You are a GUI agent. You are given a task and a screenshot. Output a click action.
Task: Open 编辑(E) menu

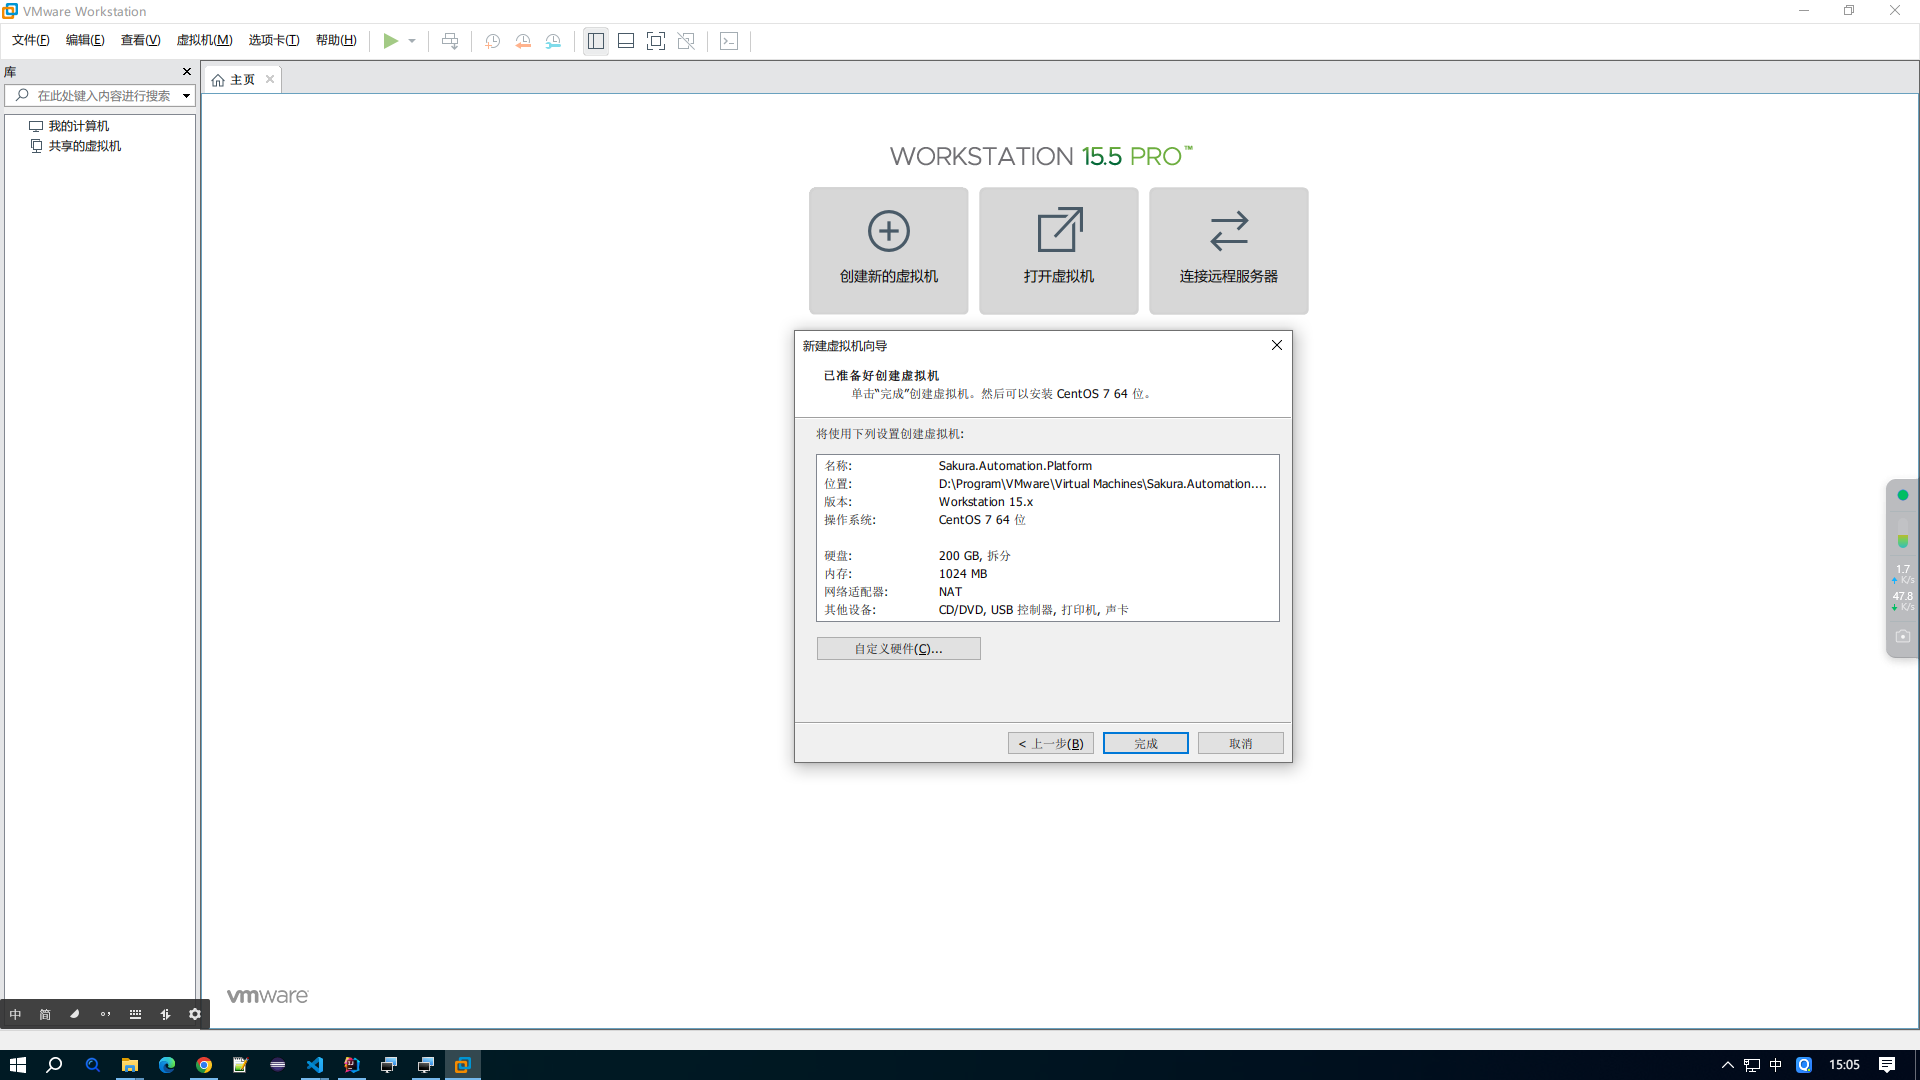click(85, 40)
